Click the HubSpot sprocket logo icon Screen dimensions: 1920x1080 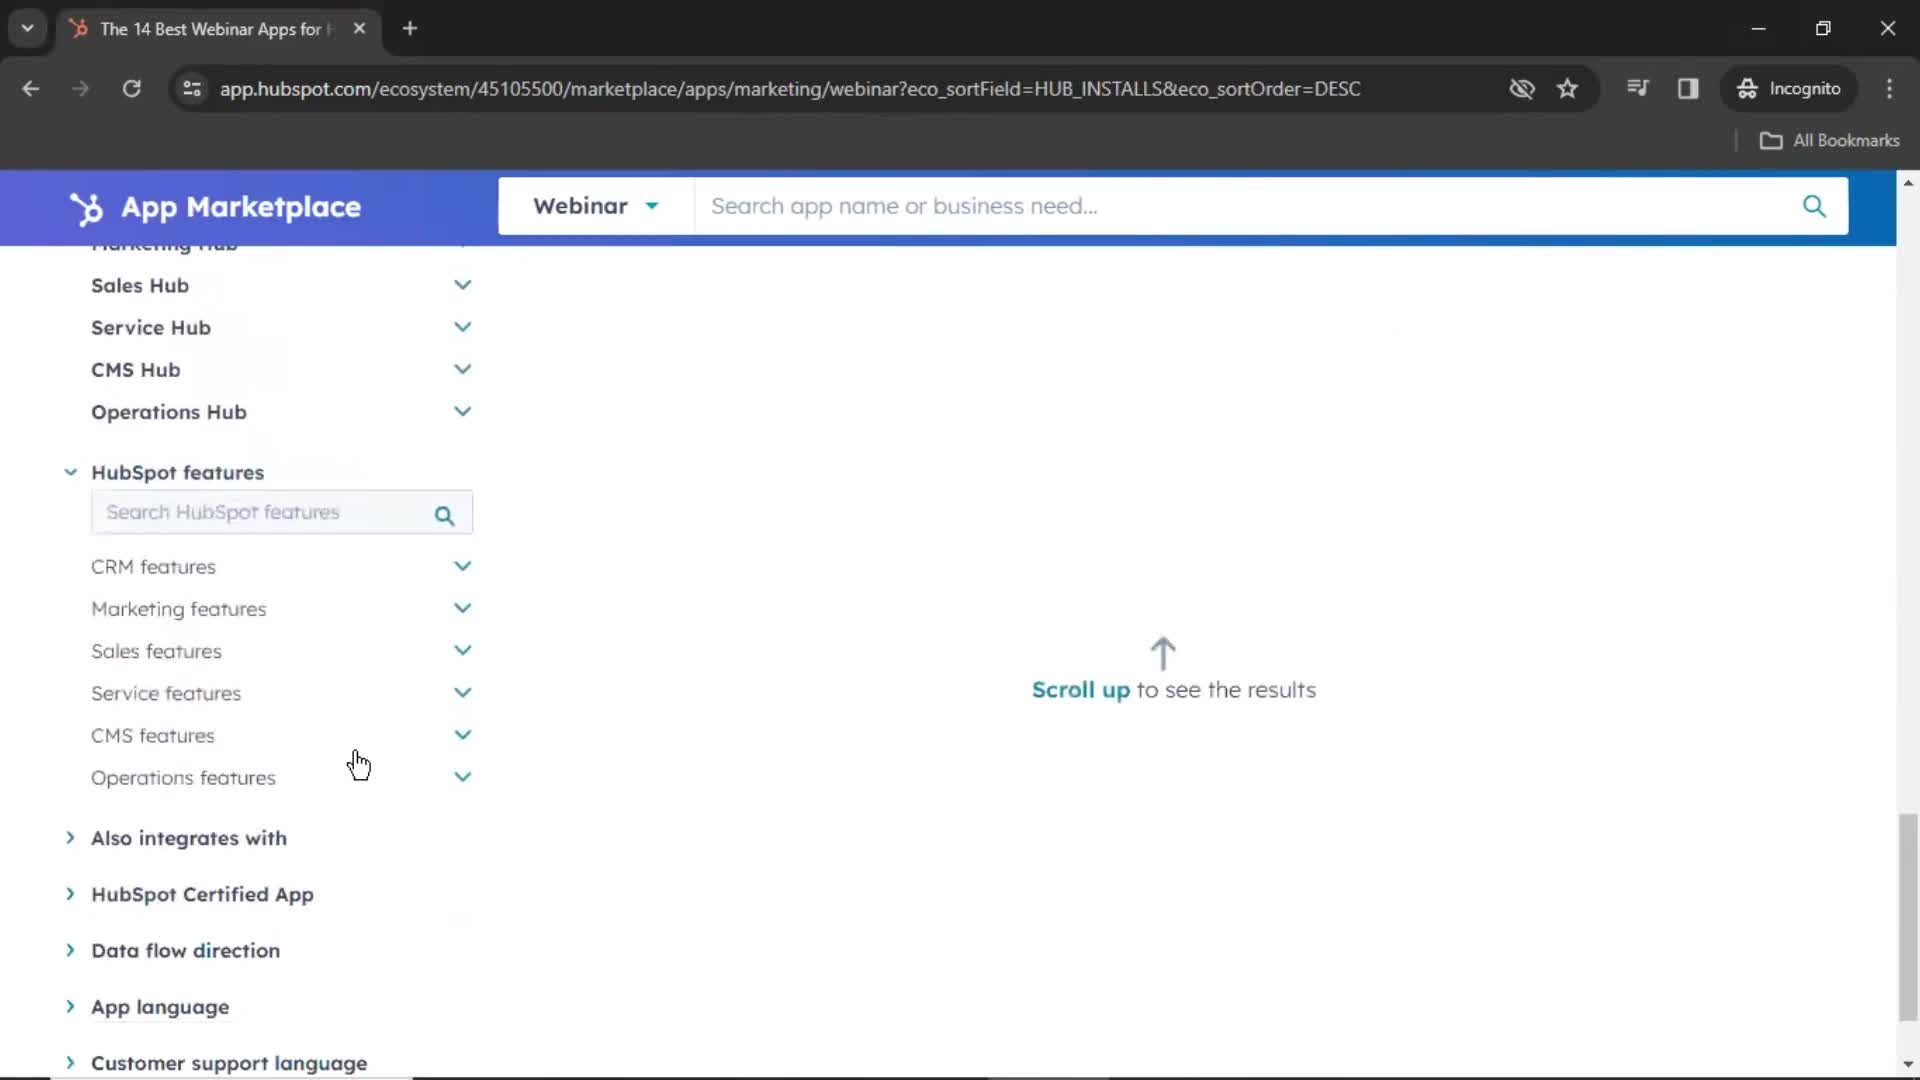[86, 206]
